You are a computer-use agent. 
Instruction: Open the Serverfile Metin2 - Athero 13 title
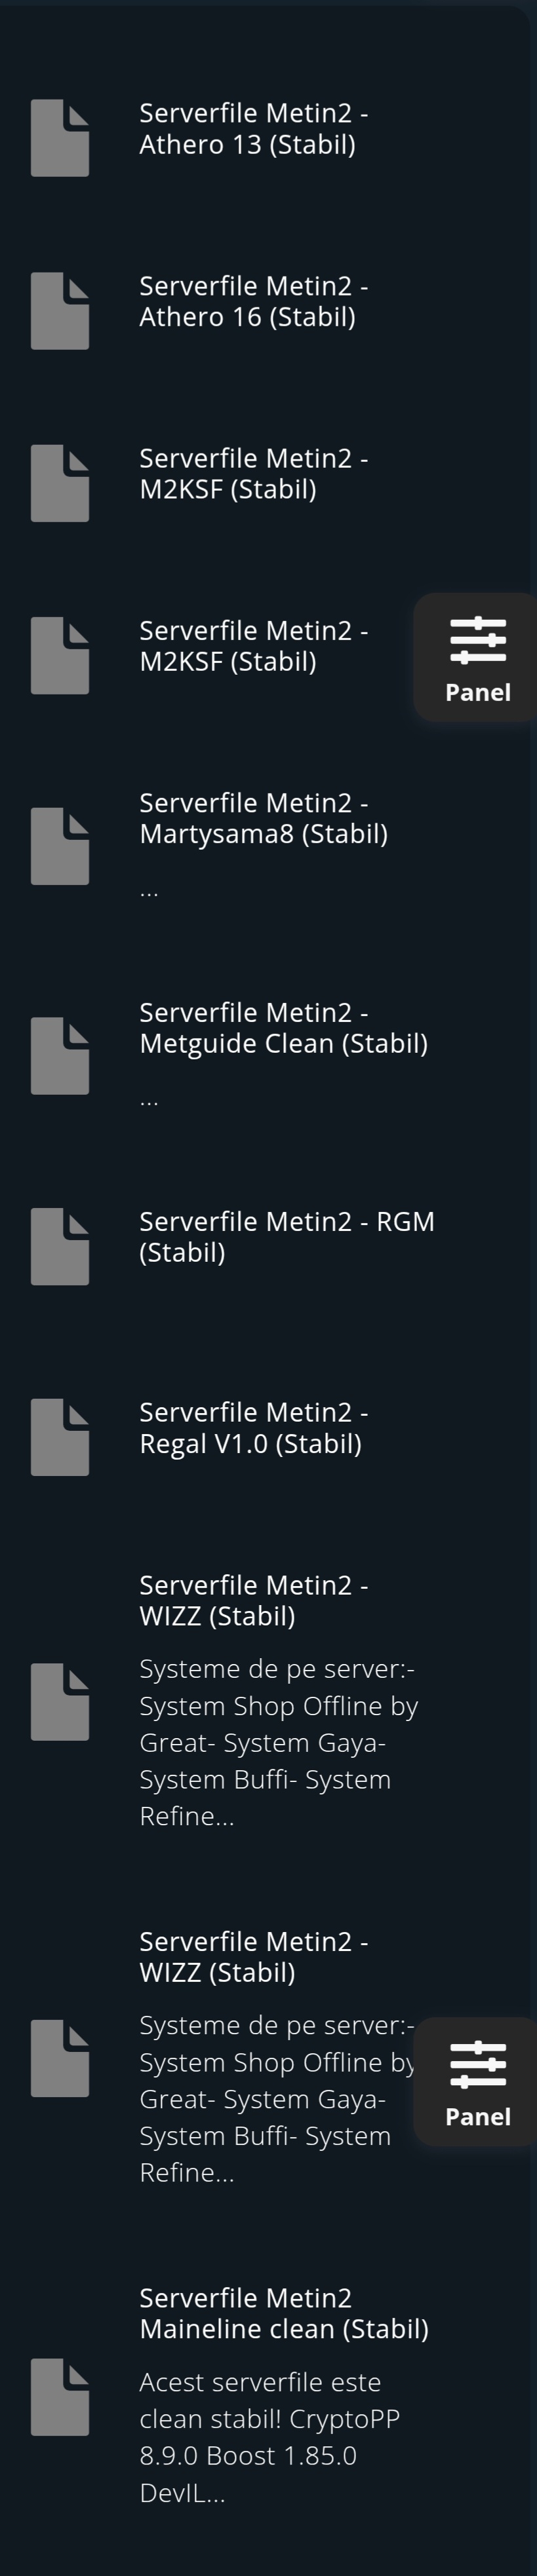click(x=253, y=129)
